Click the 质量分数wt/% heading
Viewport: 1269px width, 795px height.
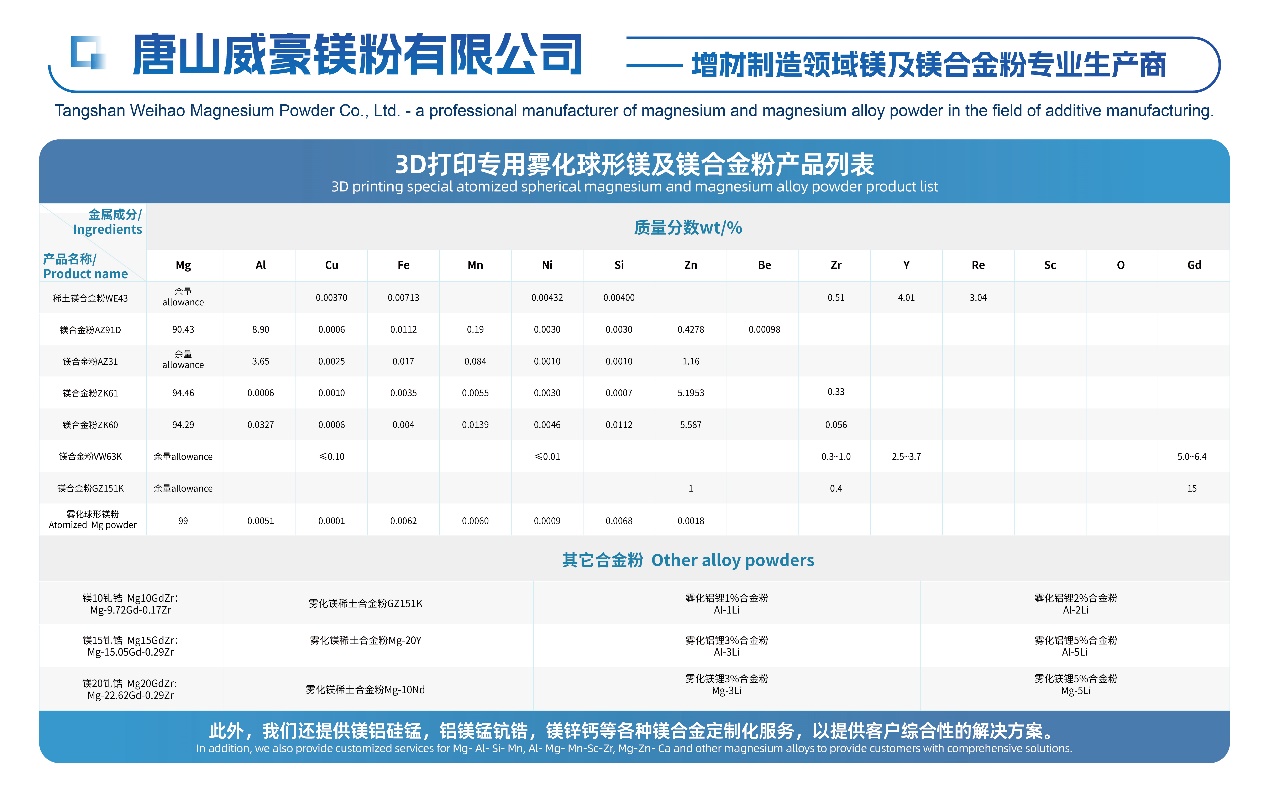point(688,228)
